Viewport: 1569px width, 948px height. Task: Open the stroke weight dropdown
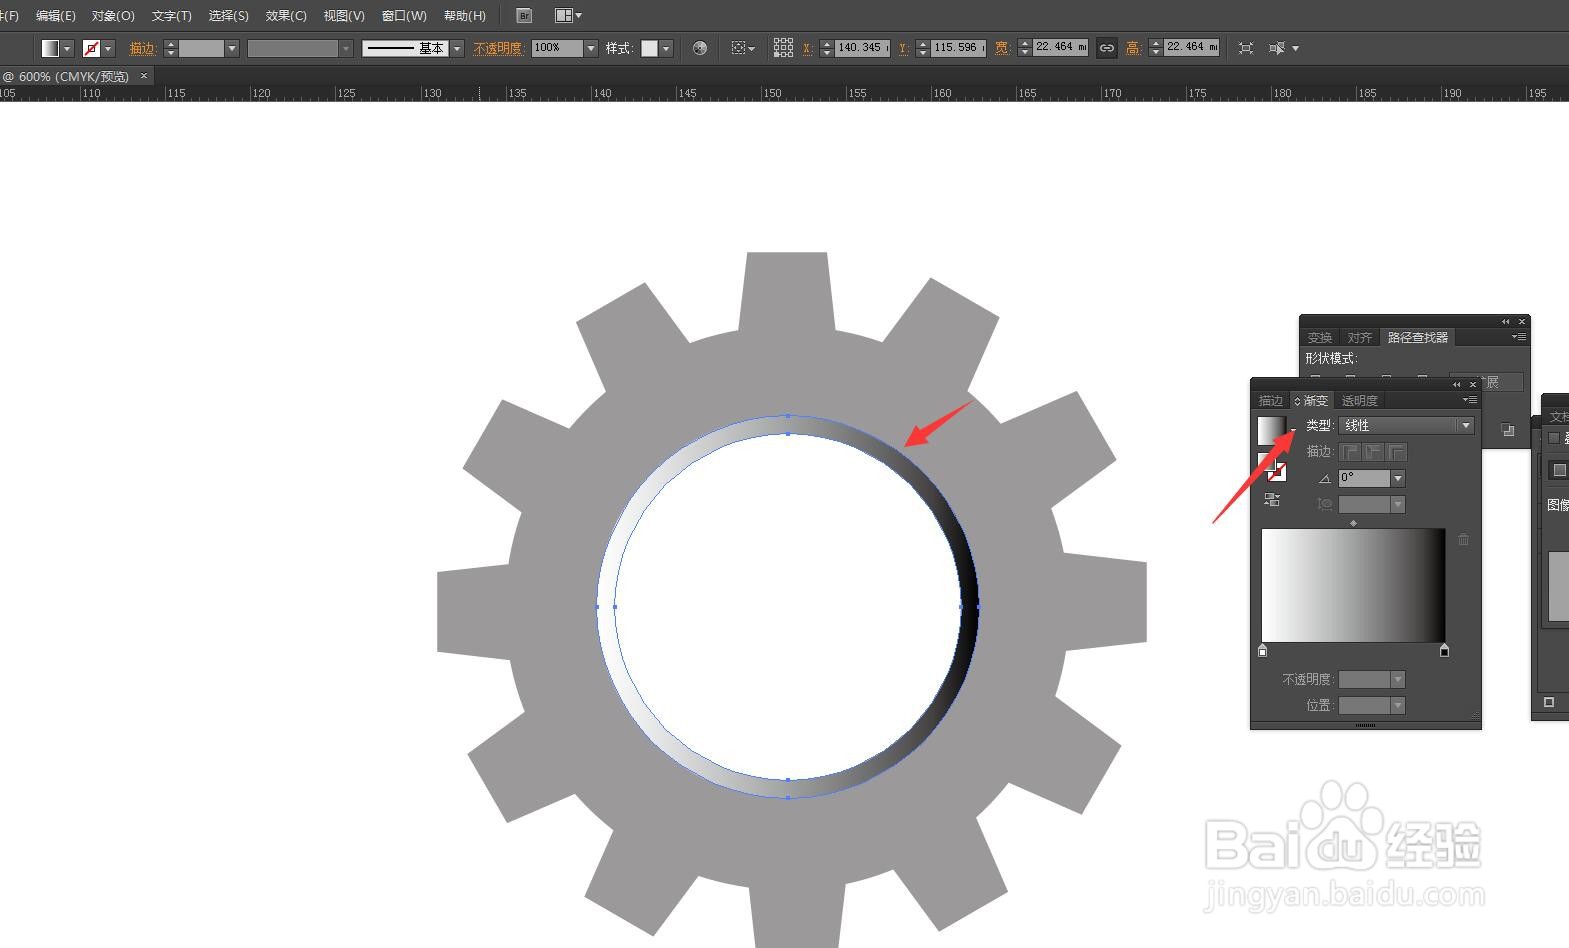[x=232, y=48]
